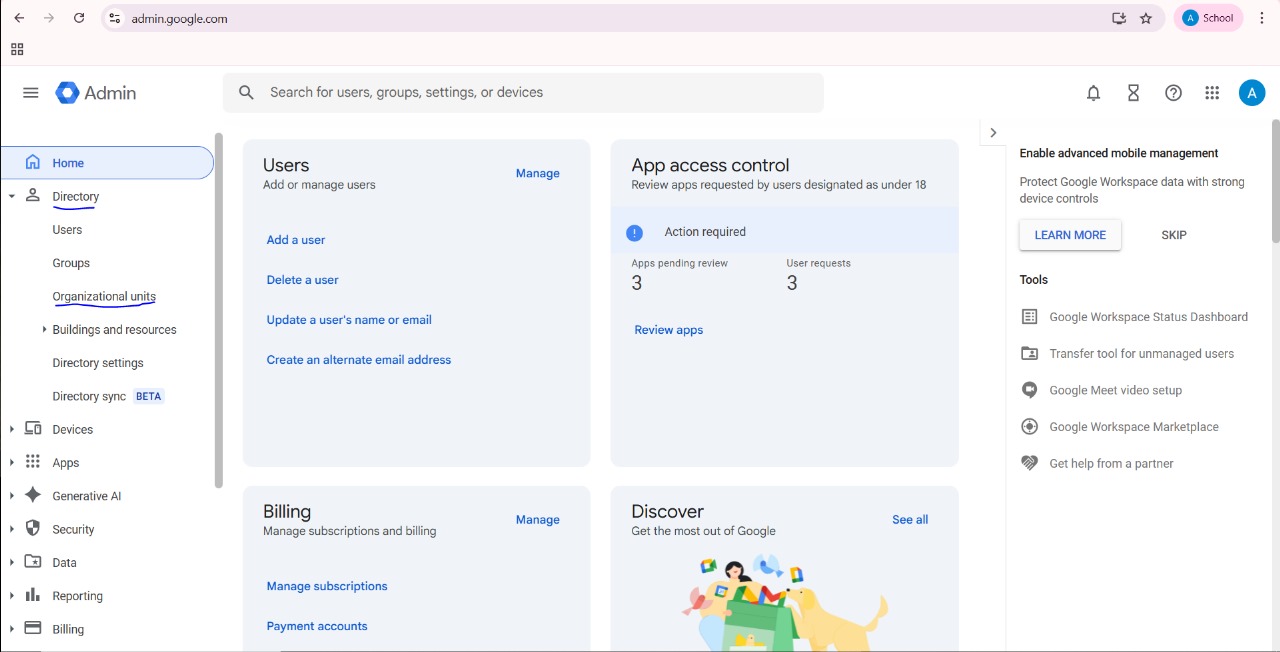
Task: Collapse the right side panel chevron
Action: point(992,133)
